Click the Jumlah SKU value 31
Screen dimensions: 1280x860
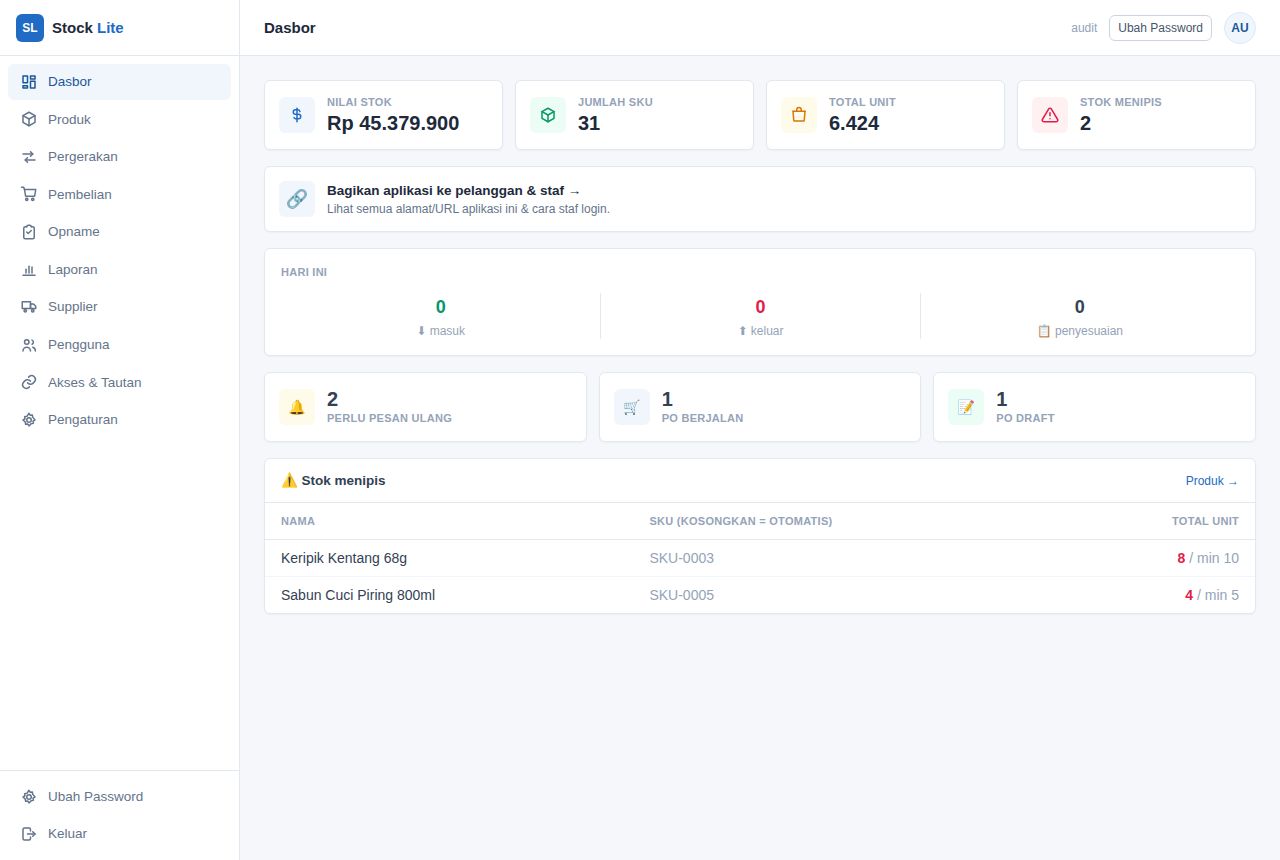[x=589, y=123]
